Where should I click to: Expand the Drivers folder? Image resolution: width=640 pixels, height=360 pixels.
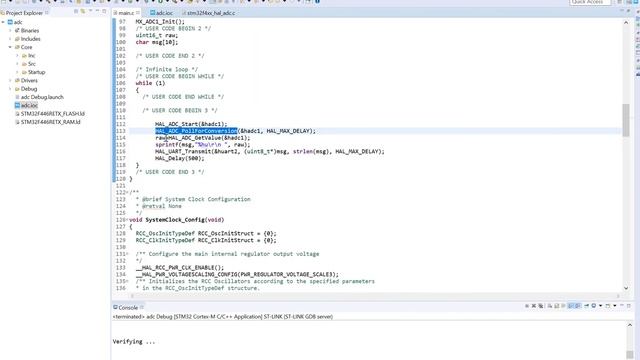pos(10,80)
